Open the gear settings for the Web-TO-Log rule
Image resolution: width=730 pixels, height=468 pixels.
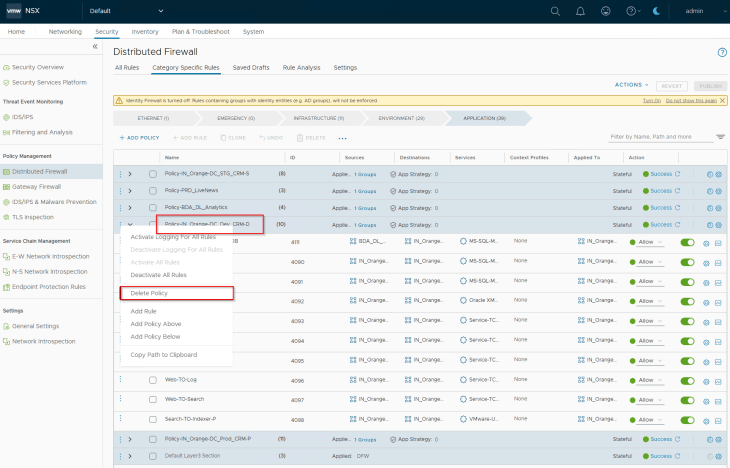pos(706,380)
